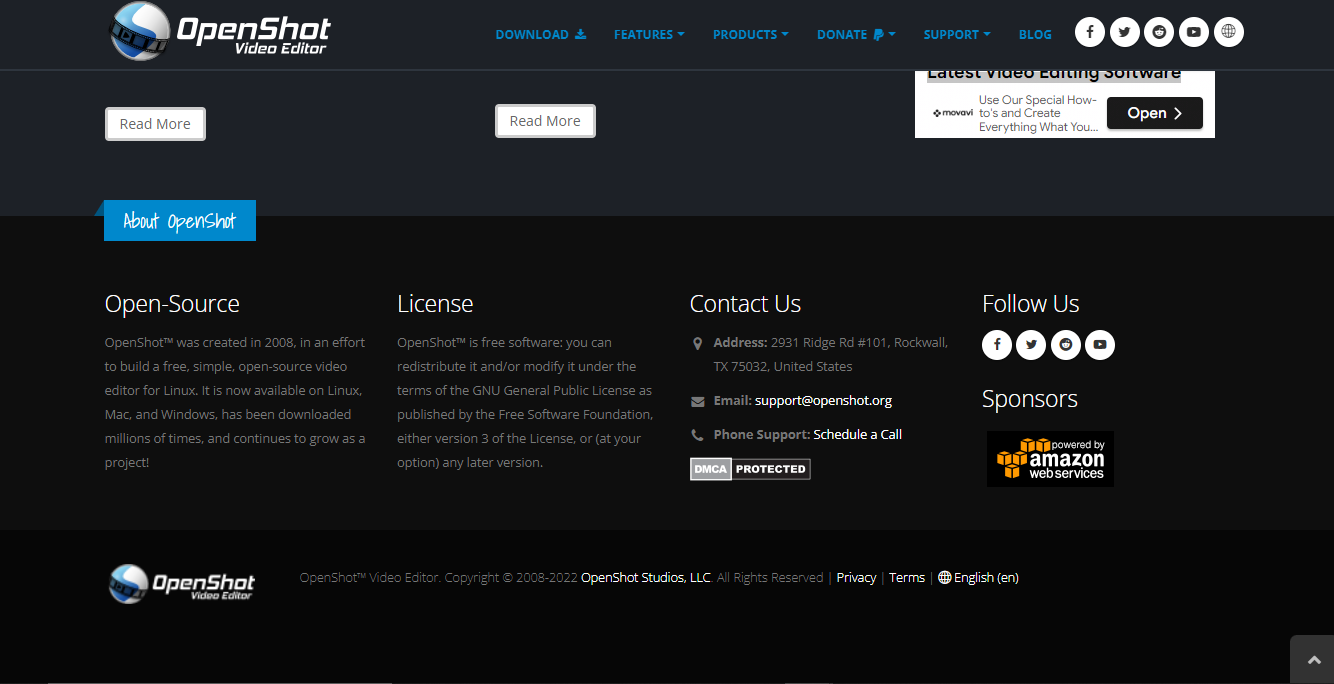Click Twitter icon under Follow Us

1031,345
